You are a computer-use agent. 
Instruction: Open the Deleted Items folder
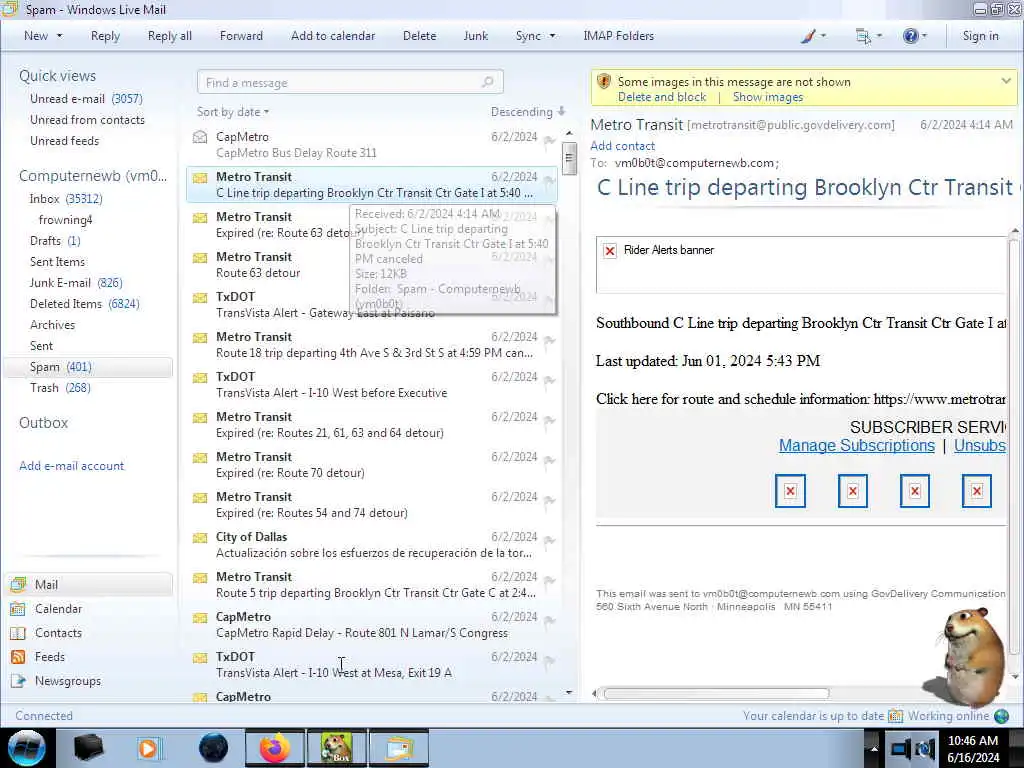84,304
